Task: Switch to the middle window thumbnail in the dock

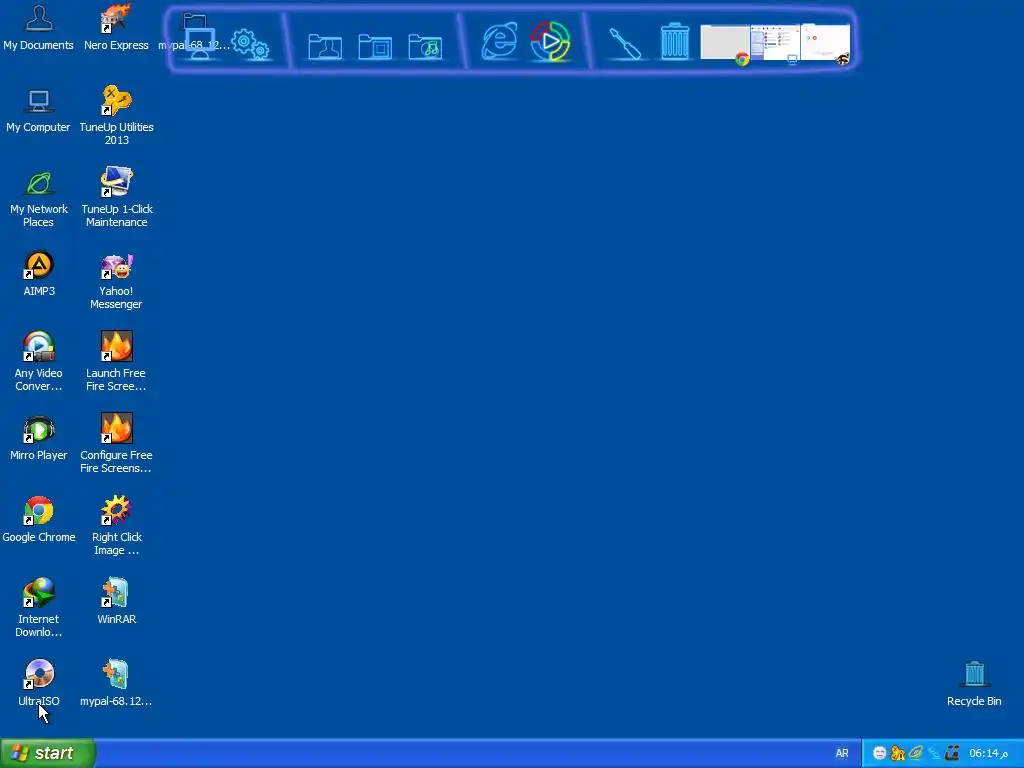Action: click(x=775, y=44)
